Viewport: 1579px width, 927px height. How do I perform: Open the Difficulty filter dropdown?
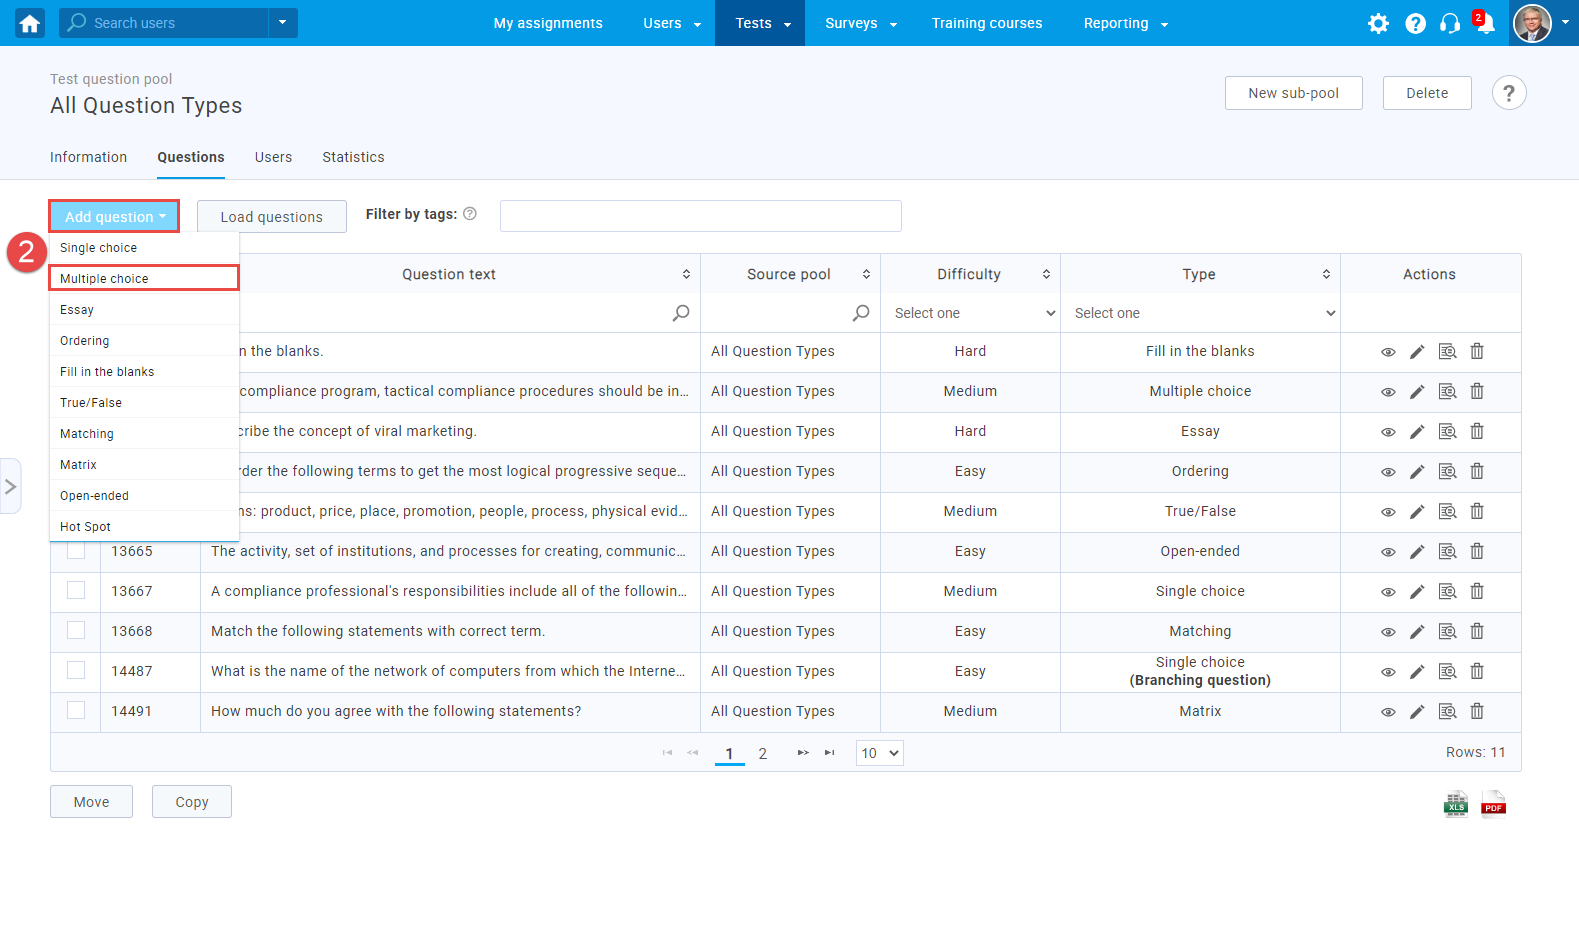(970, 313)
